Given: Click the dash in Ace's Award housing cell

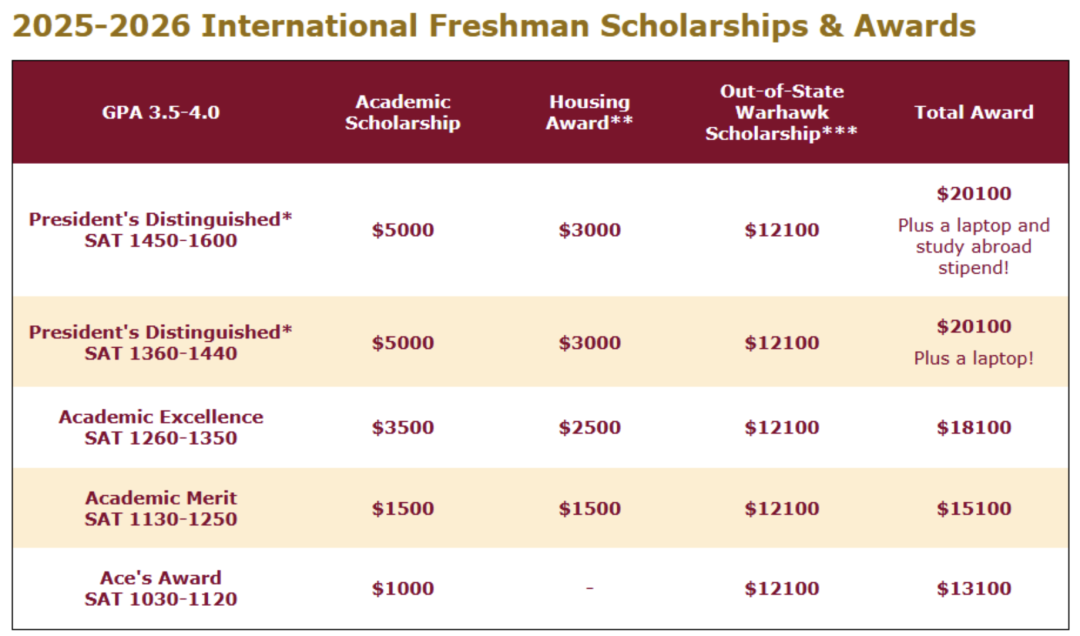Looking at the screenshot, I should (590, 588).
